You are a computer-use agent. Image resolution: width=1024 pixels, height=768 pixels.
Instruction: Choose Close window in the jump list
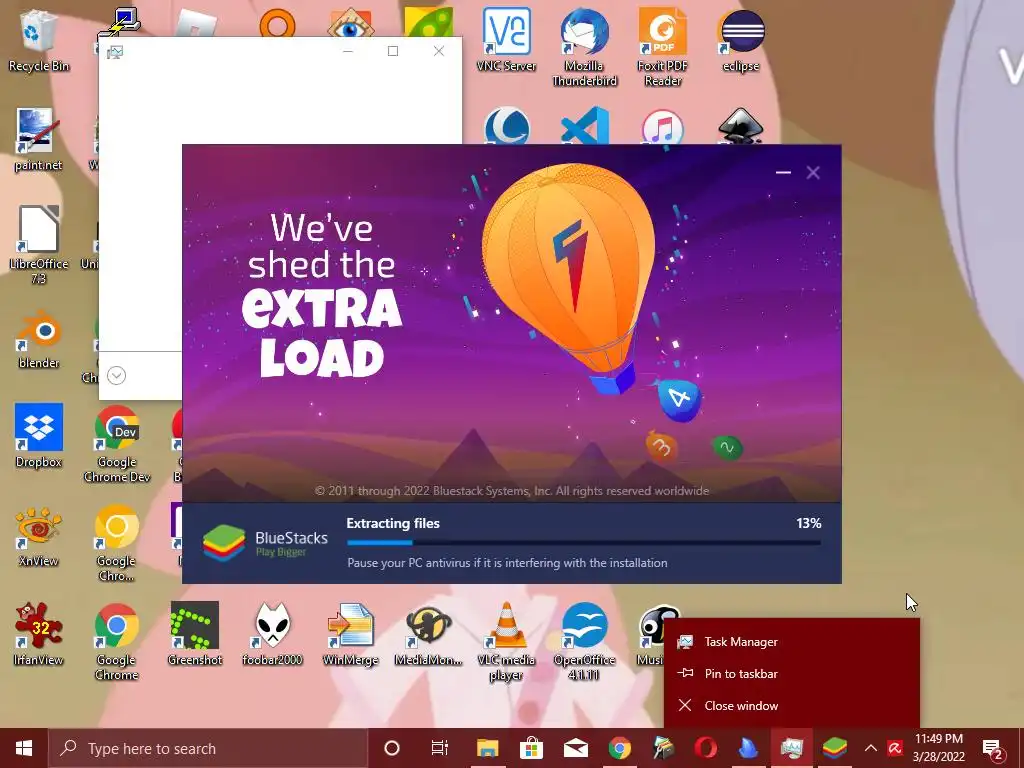(792, 705)
